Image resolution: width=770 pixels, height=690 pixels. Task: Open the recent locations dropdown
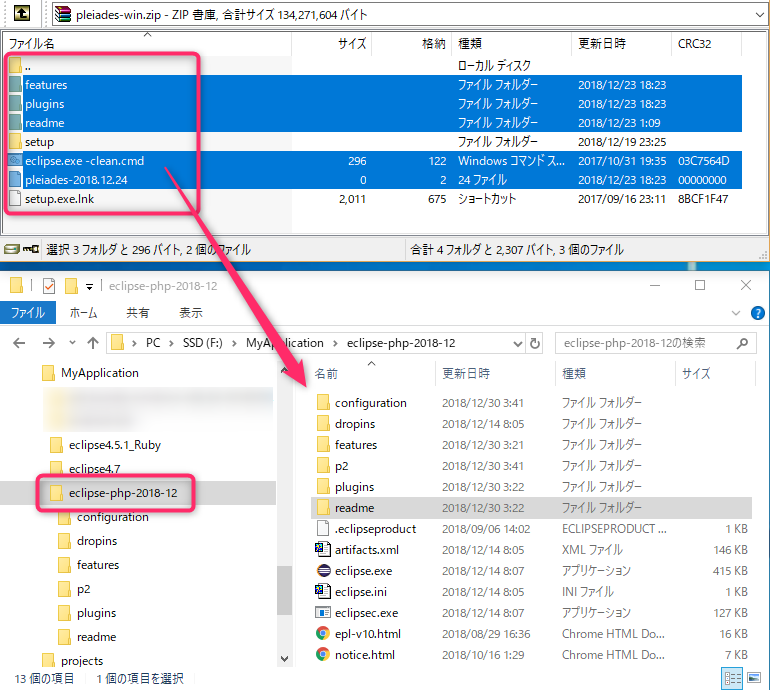point(72,343)
